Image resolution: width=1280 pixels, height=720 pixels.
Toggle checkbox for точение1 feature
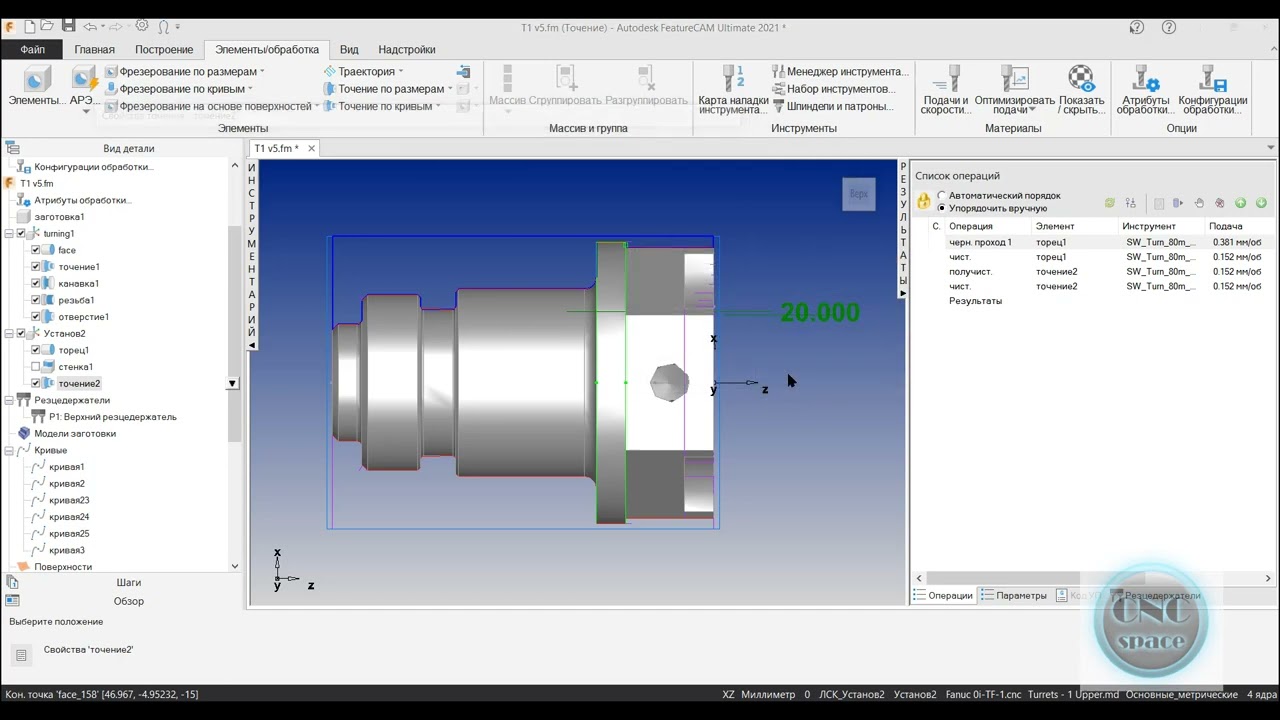pos(36,267)
